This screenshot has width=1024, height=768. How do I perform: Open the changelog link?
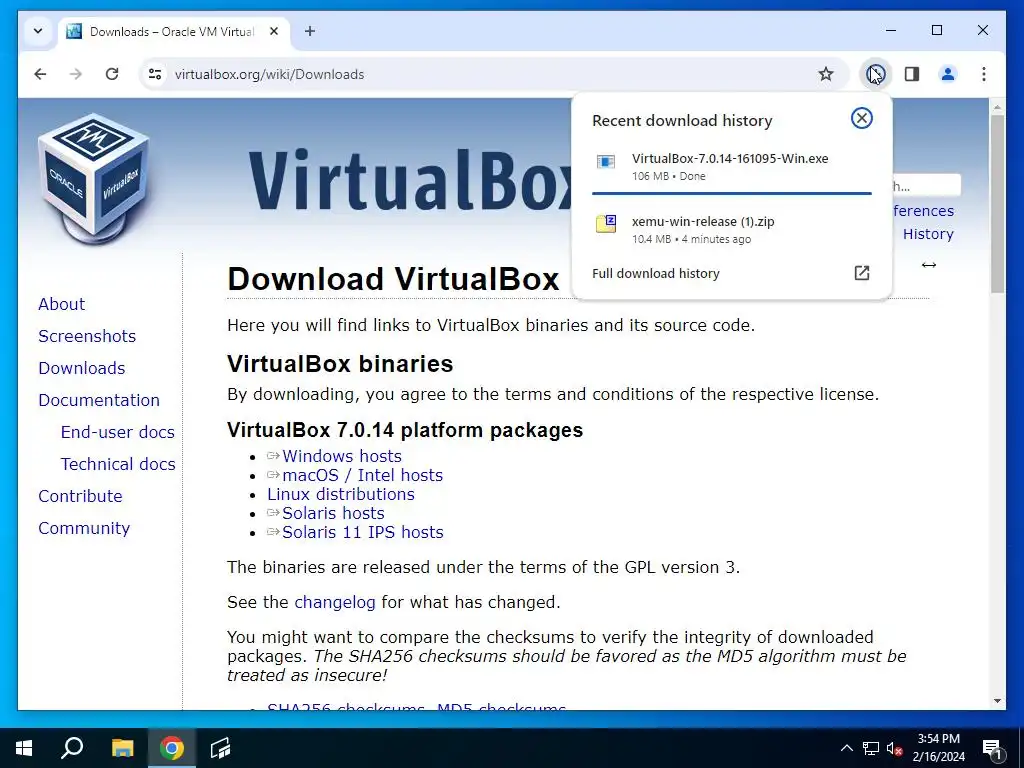pos(334,602)
